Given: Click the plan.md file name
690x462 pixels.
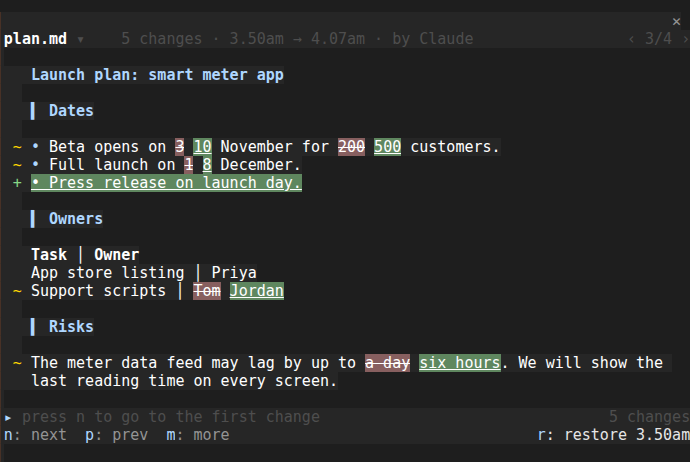Looking at the screenshot, I should (x=35, y=39).
